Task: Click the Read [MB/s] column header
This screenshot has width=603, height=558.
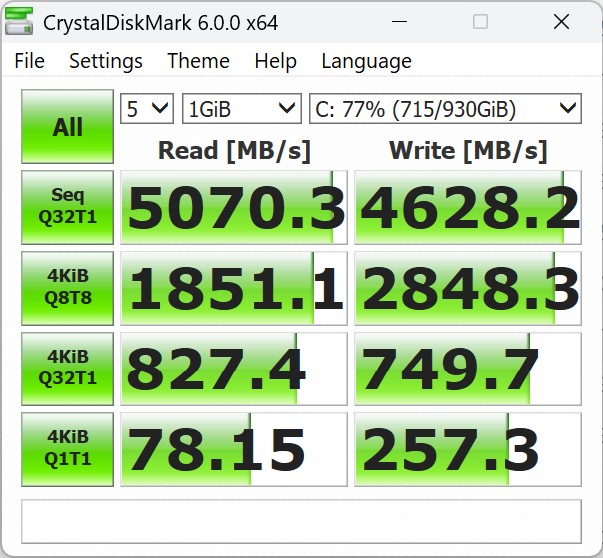Action: click(x=234, y=151)
